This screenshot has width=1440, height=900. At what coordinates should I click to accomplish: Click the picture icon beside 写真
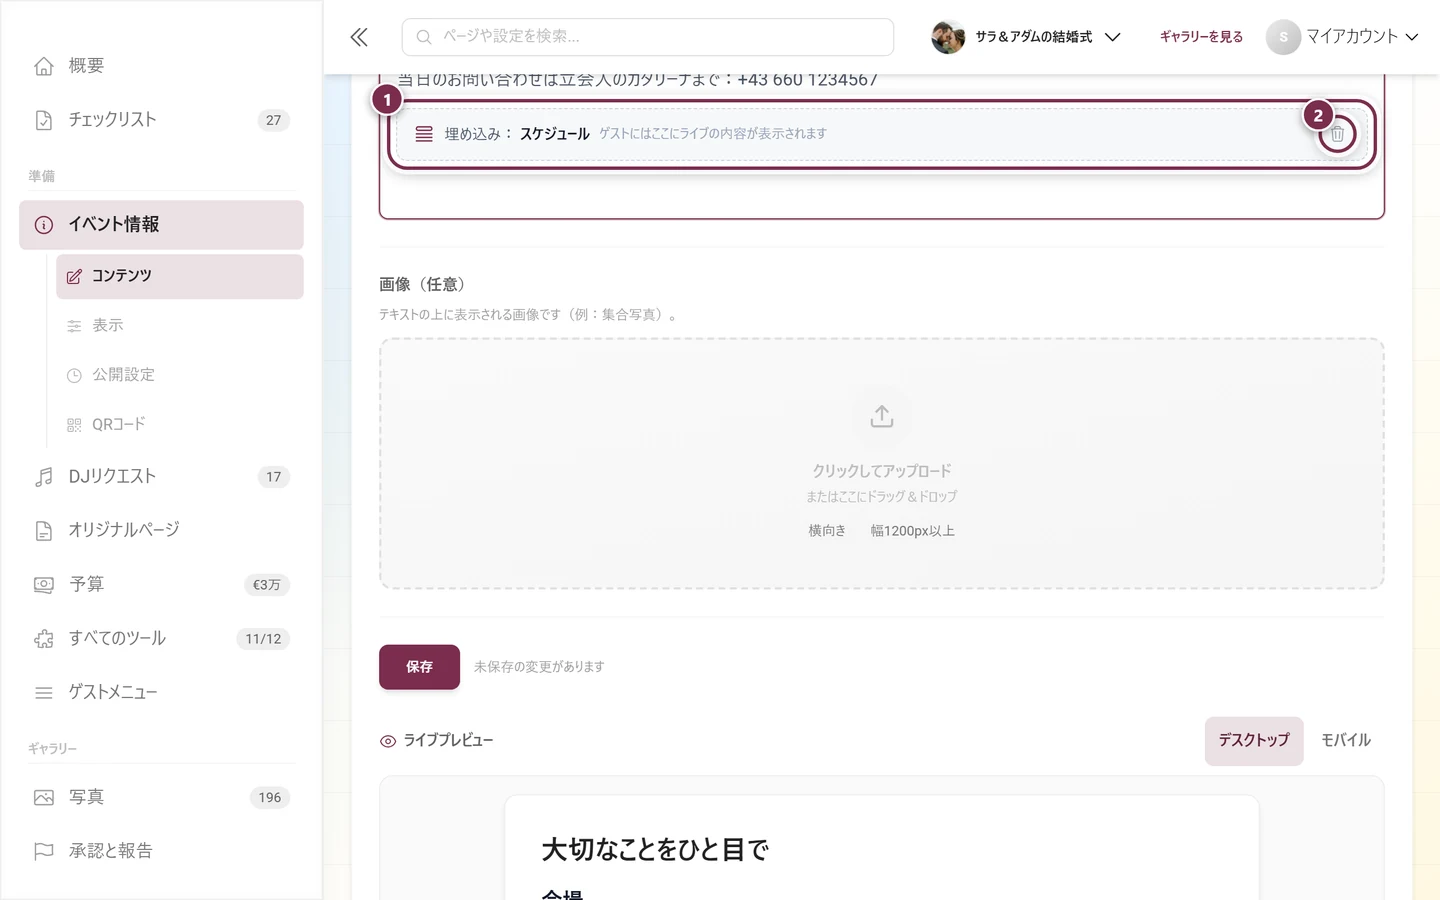[x=44, y=798]
